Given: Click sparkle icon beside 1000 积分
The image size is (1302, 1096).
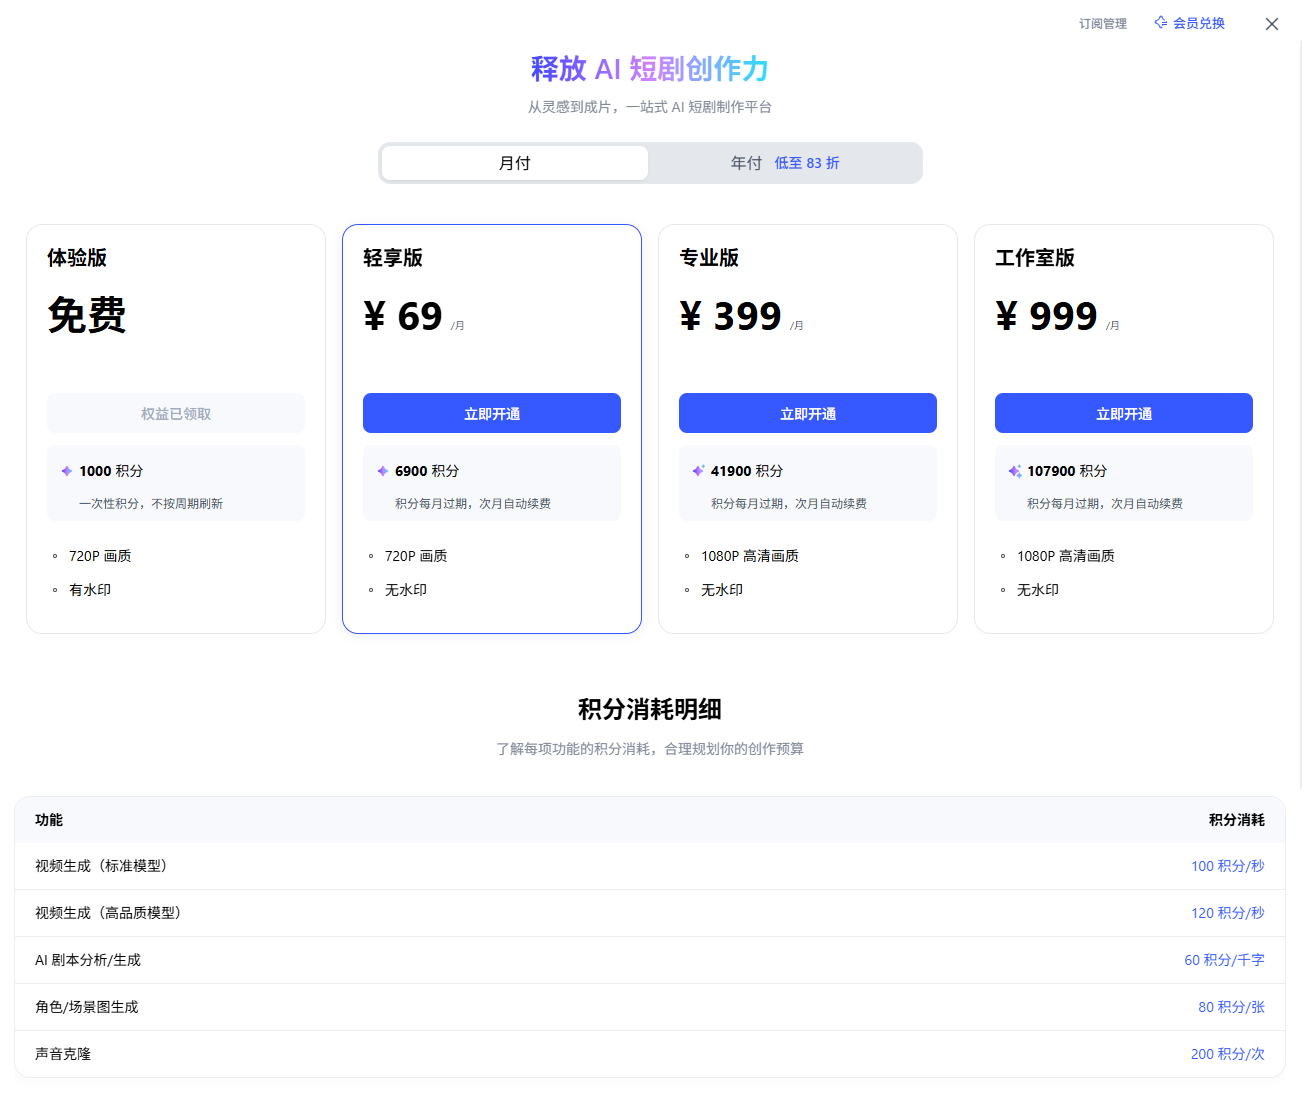Looking at the screenshot, I should [66, 471].
